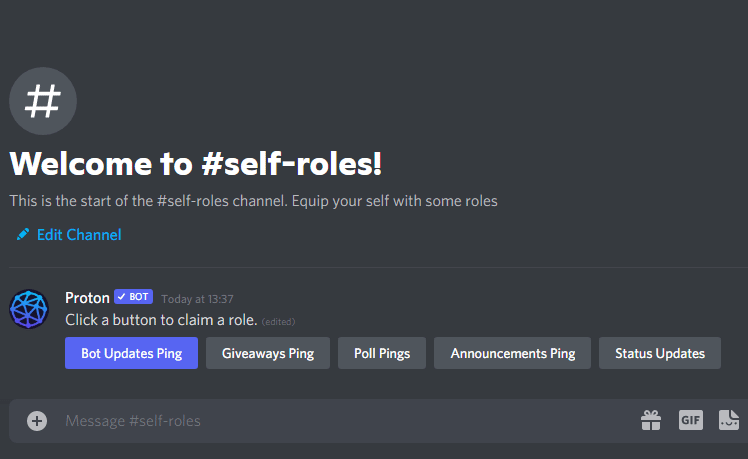748x459 pixels.
Task: Open the sticker picker icon
Action: (x=729, y=421)
